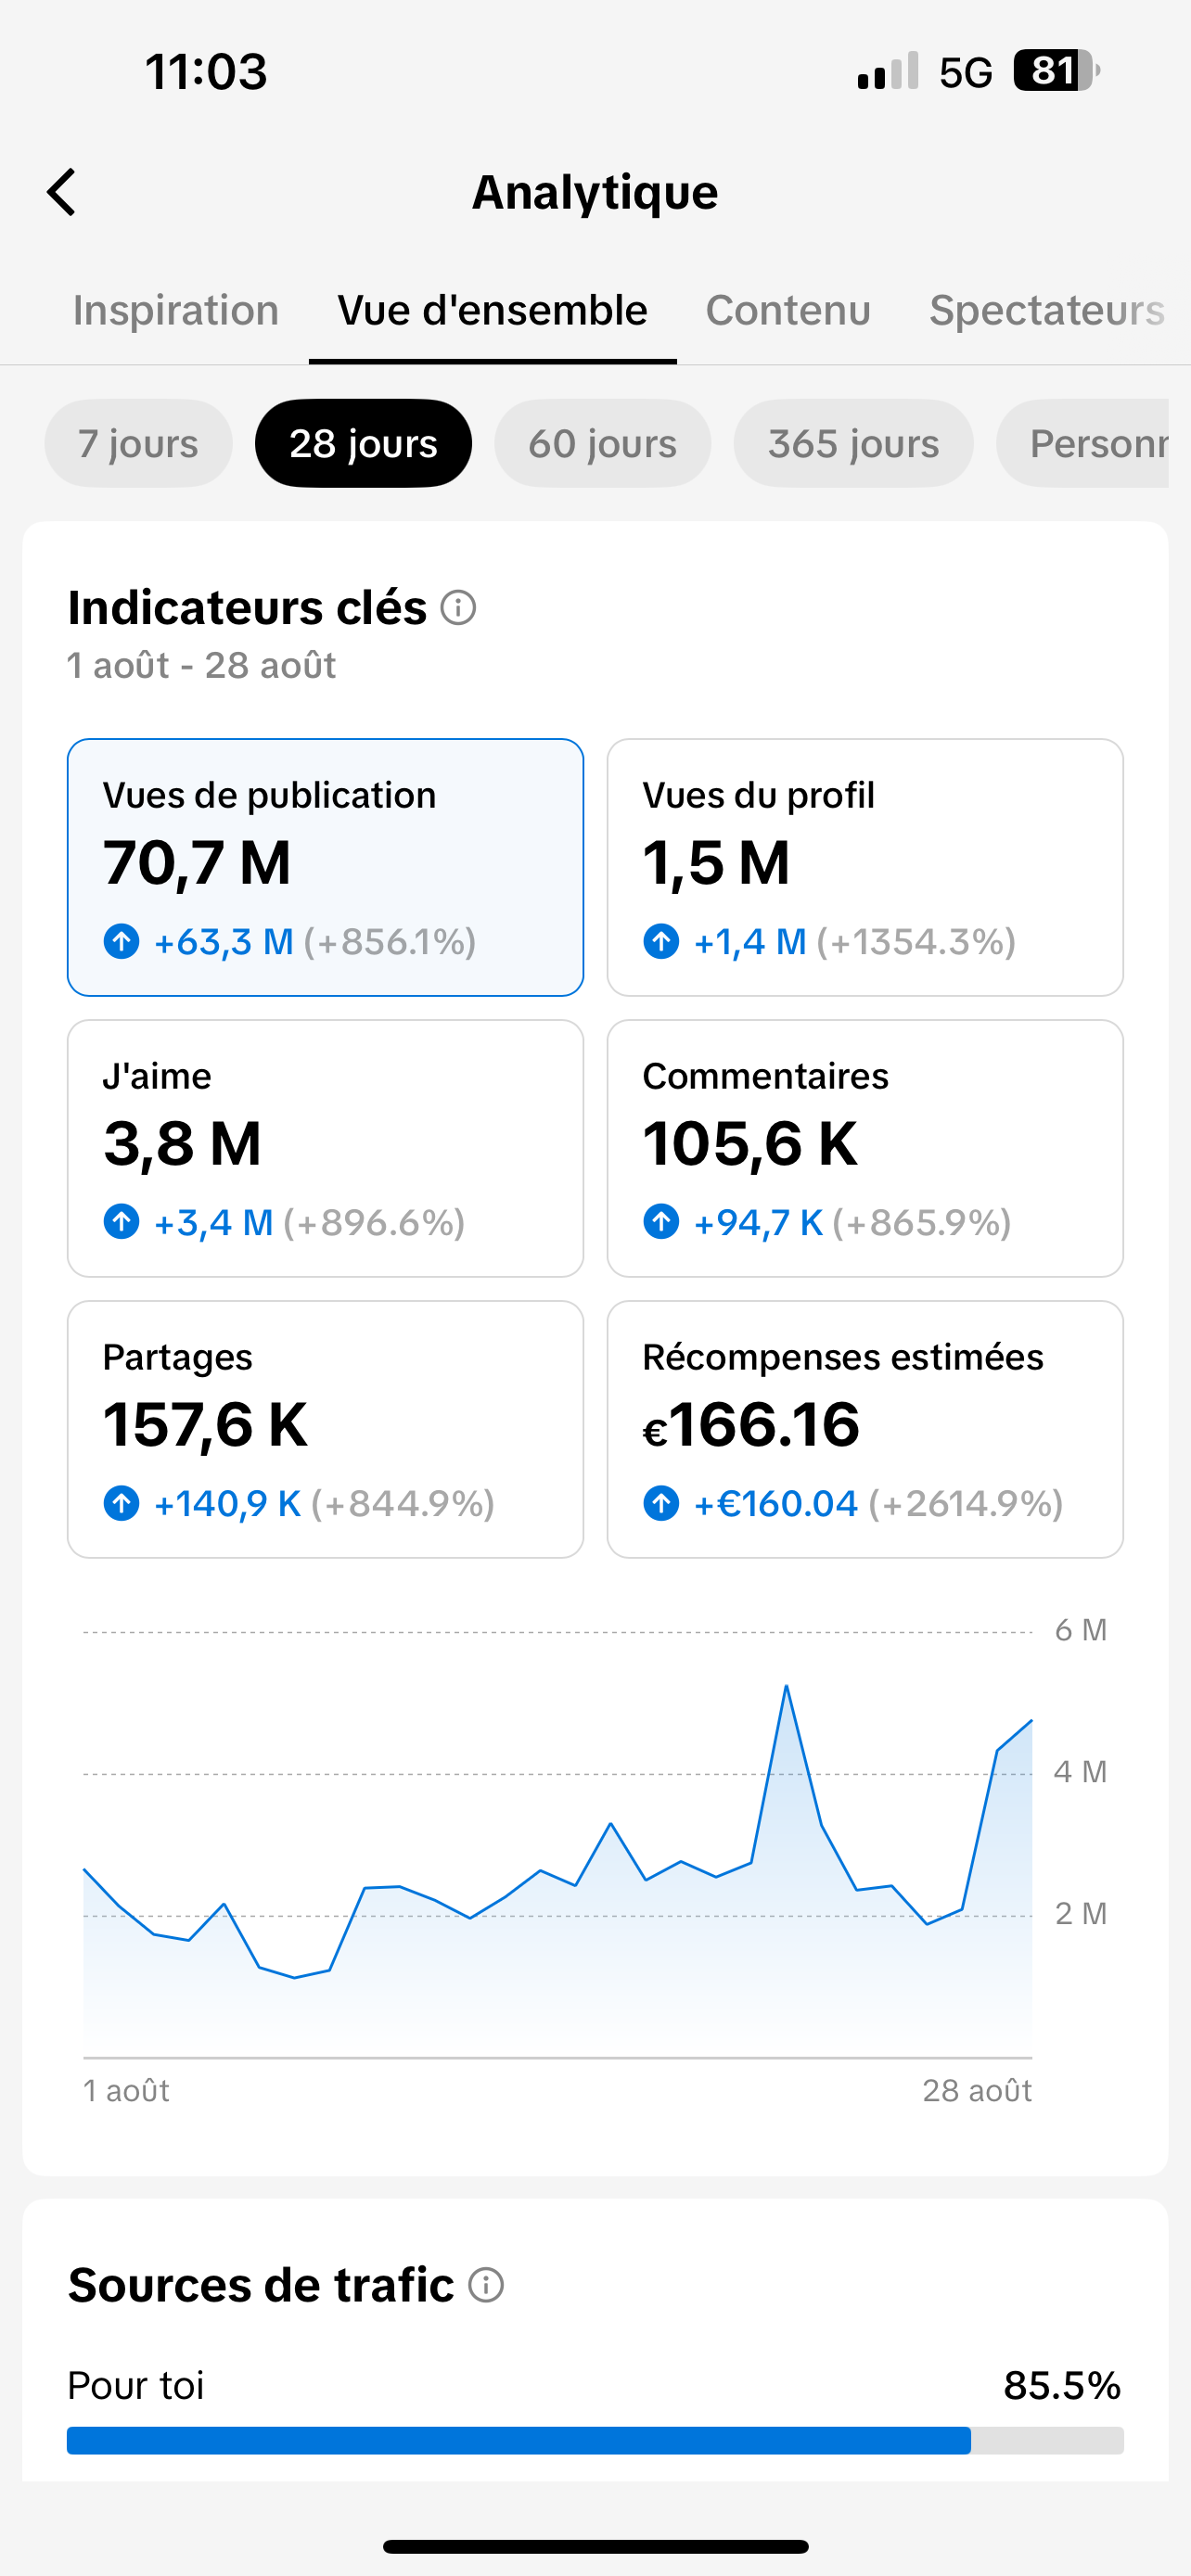Switch to the Spectateurs tab

click(1046, 310)
